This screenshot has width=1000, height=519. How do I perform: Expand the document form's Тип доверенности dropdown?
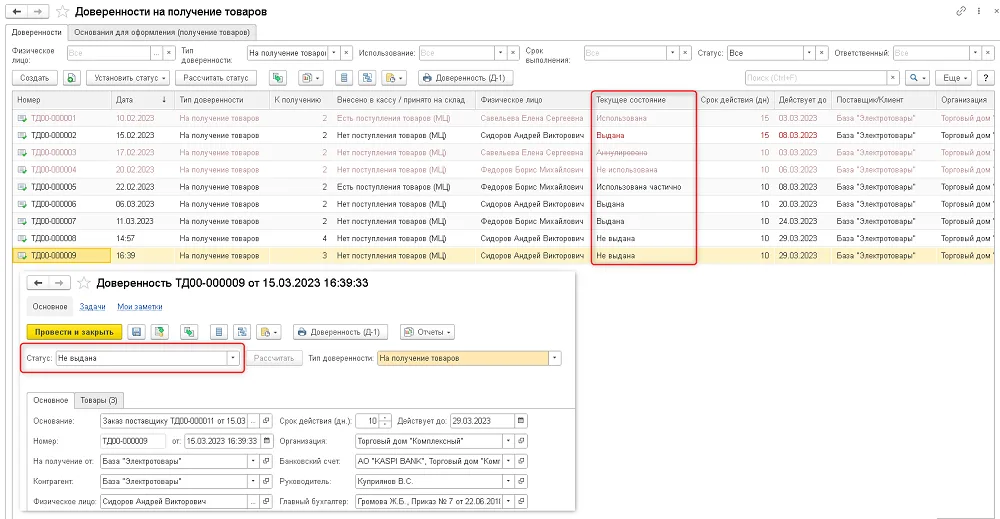pyautogui.click(x=555, y=358)
